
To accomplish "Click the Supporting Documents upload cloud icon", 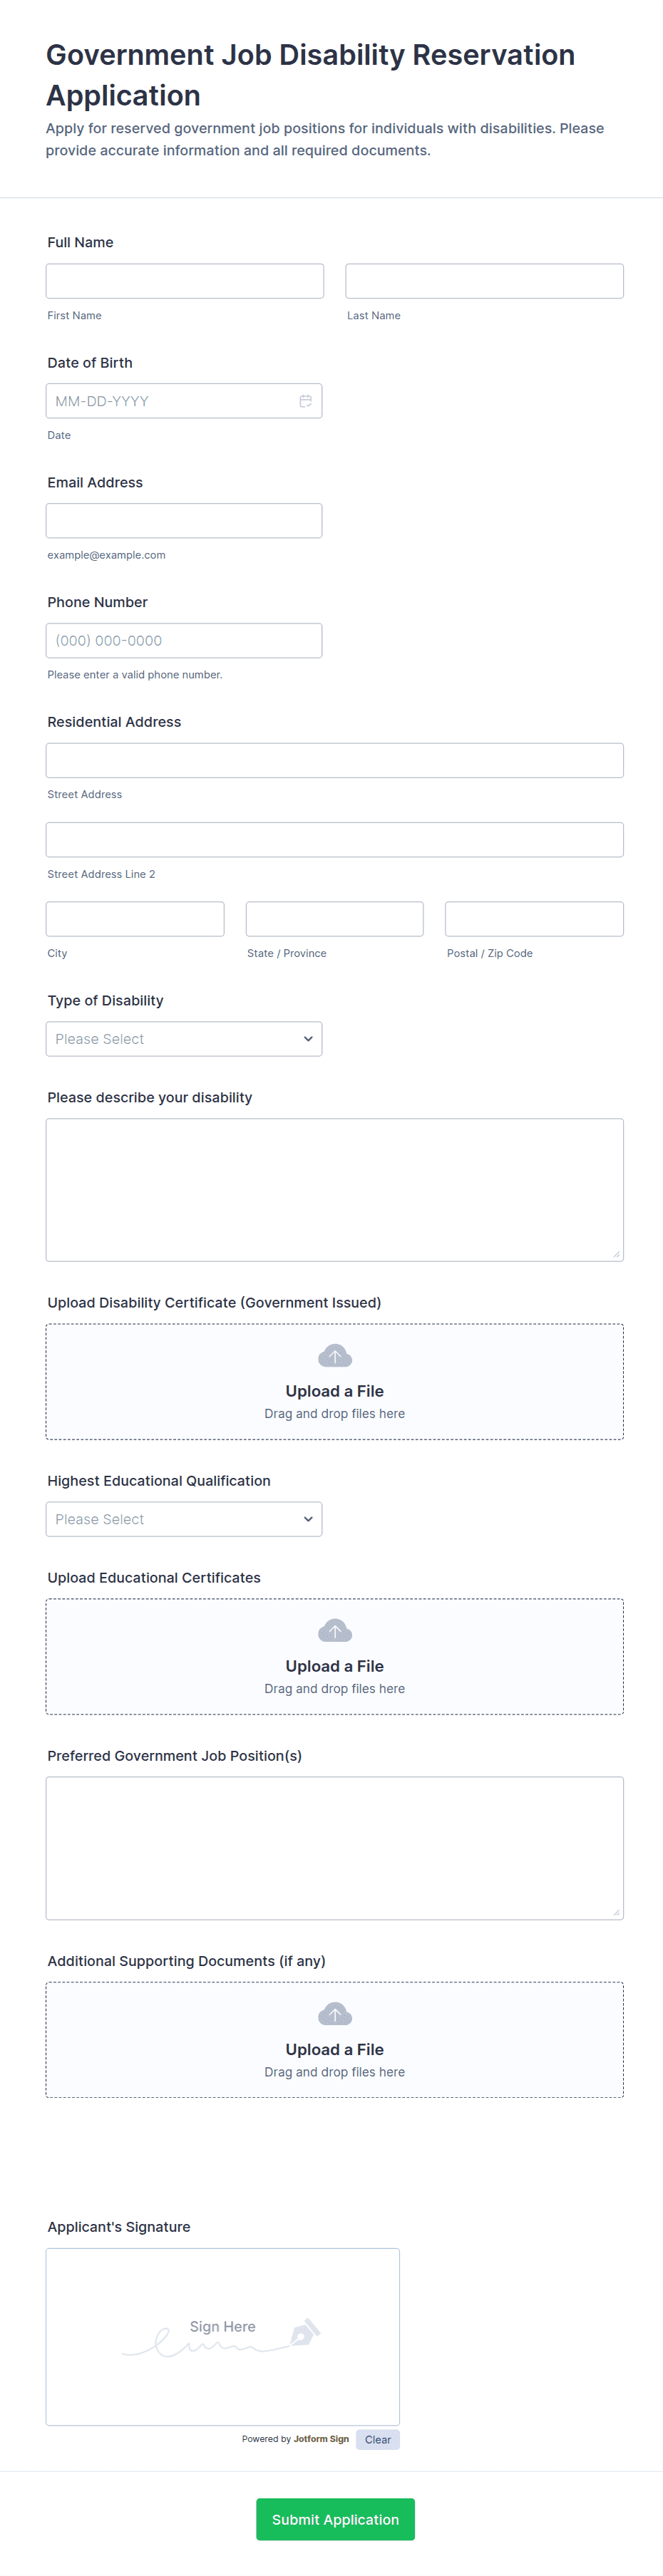I will point(334,2014).
